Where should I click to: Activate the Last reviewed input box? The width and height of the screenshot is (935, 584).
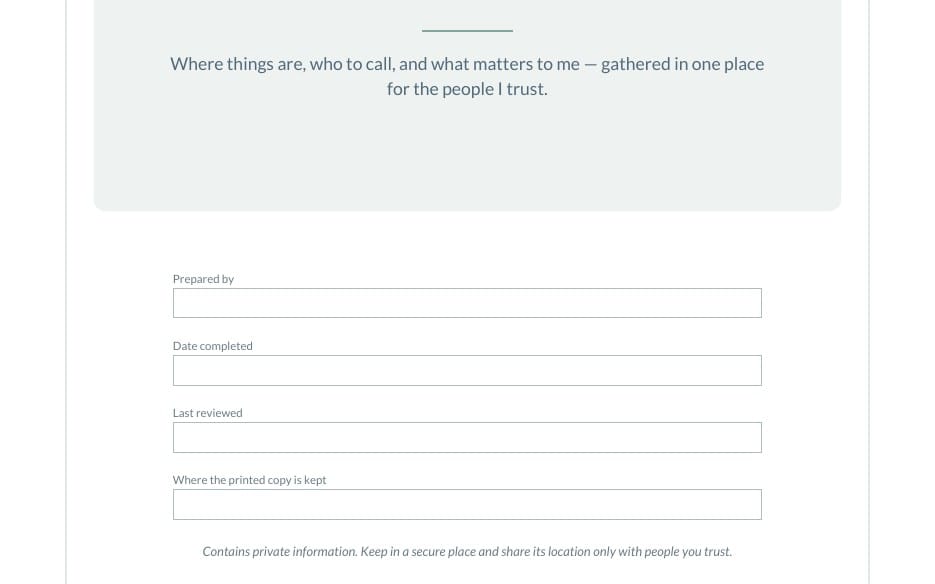pos(467,437)
